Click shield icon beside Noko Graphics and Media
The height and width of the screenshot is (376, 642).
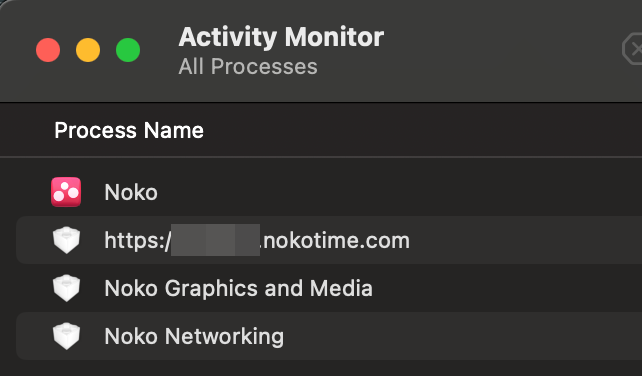click(66, 288)
